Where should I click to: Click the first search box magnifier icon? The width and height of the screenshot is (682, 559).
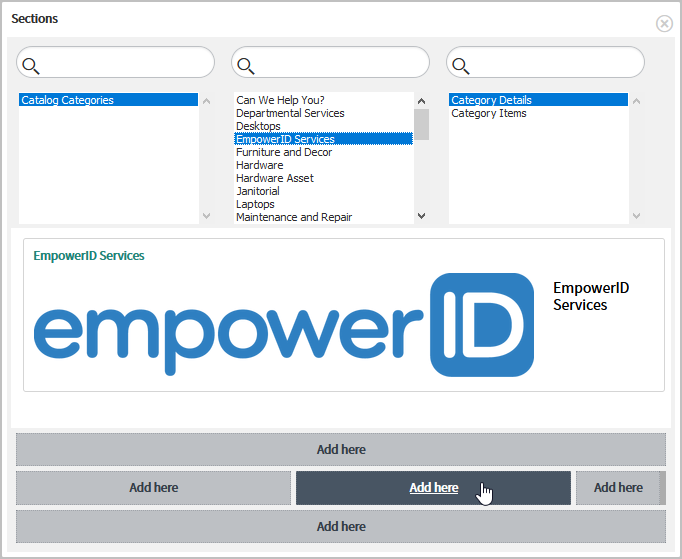pos(31,66)
